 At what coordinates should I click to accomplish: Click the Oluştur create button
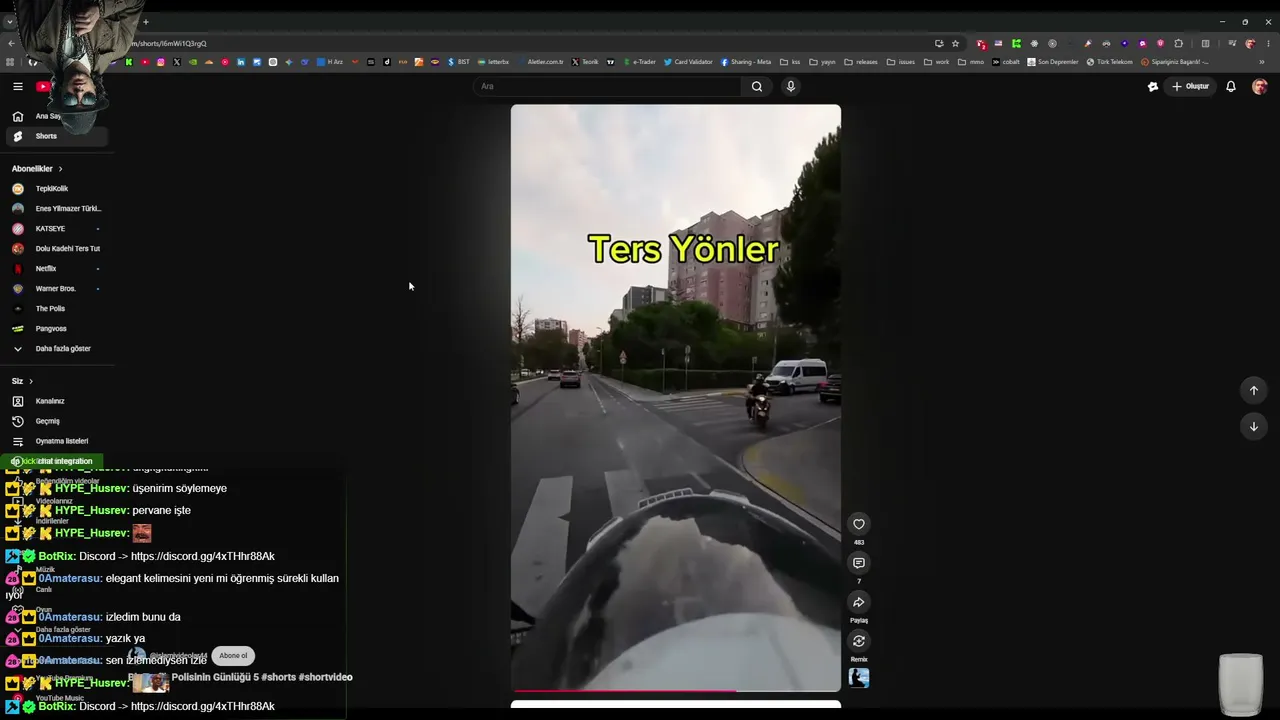click(1191, 87)
